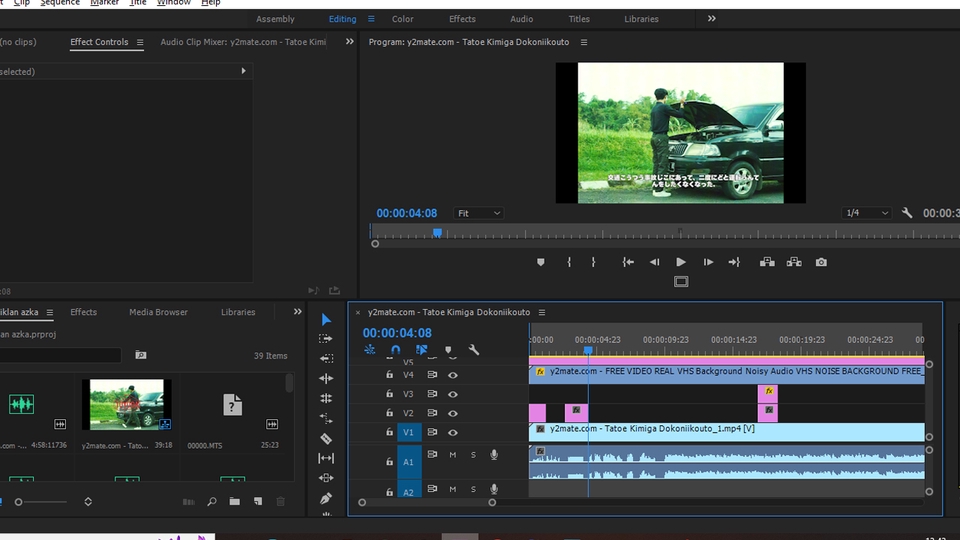Select the Slip tool
Viewport: 960px width, 540px height.
tap(326, 458)
